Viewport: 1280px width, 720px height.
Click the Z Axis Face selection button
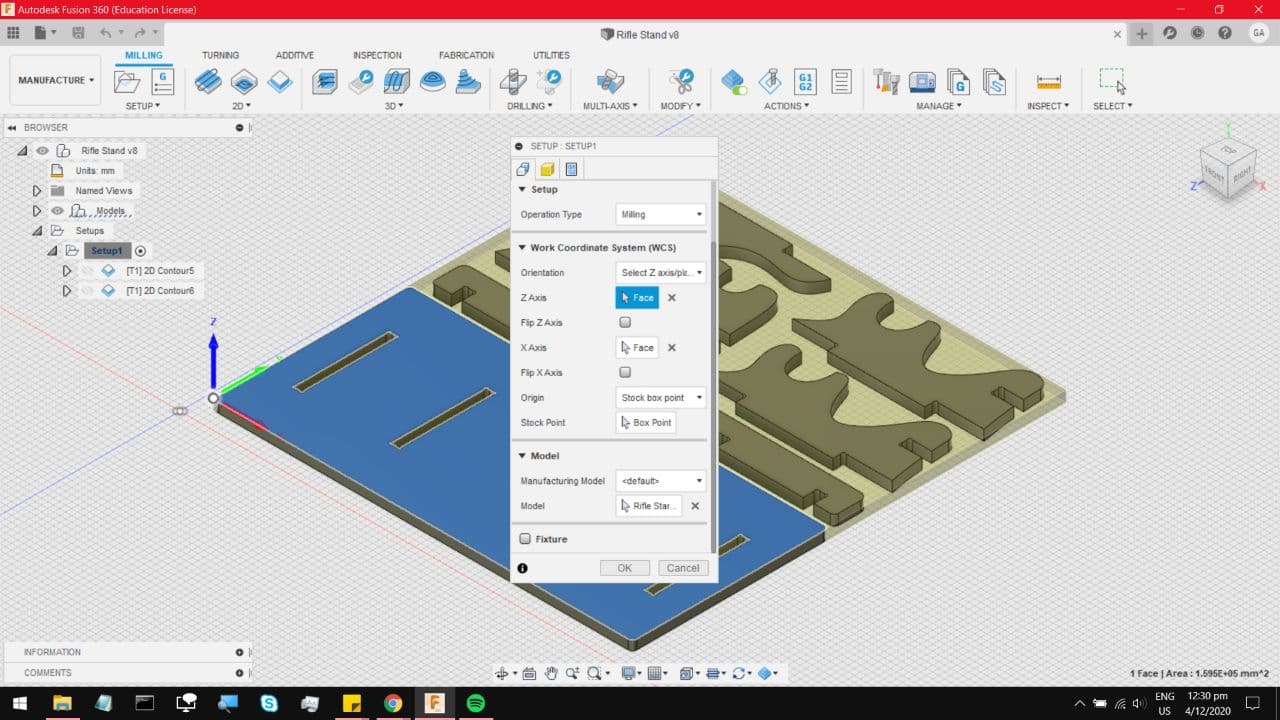637,297
